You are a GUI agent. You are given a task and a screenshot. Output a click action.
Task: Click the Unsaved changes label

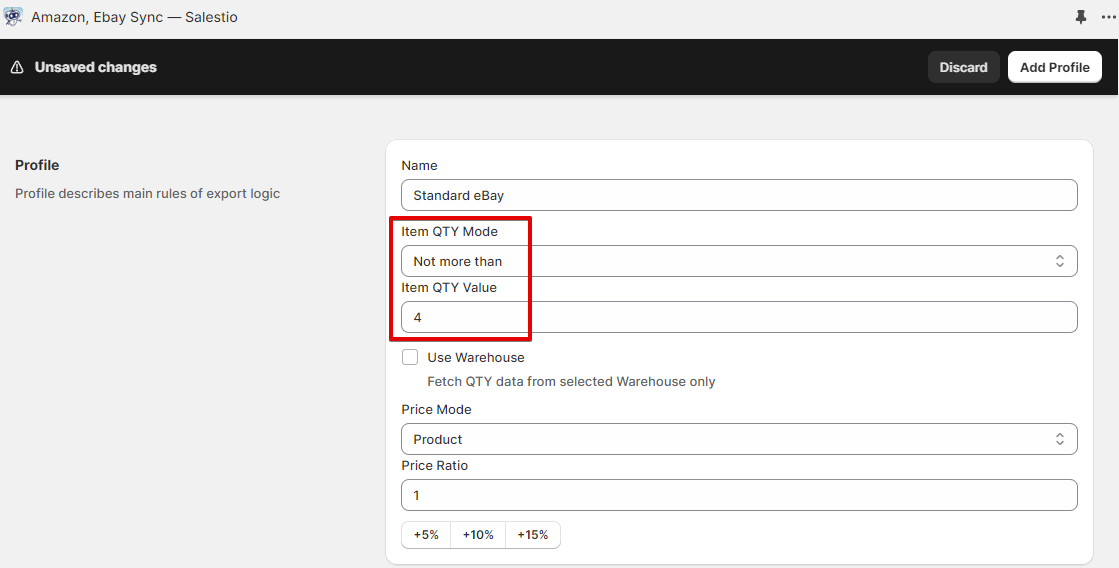(x=95, y=67)
